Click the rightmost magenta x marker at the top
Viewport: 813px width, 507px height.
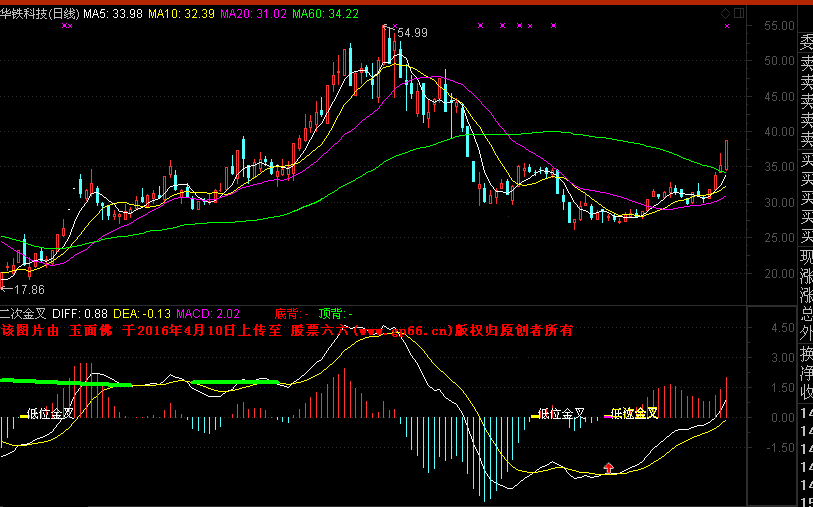727,26
